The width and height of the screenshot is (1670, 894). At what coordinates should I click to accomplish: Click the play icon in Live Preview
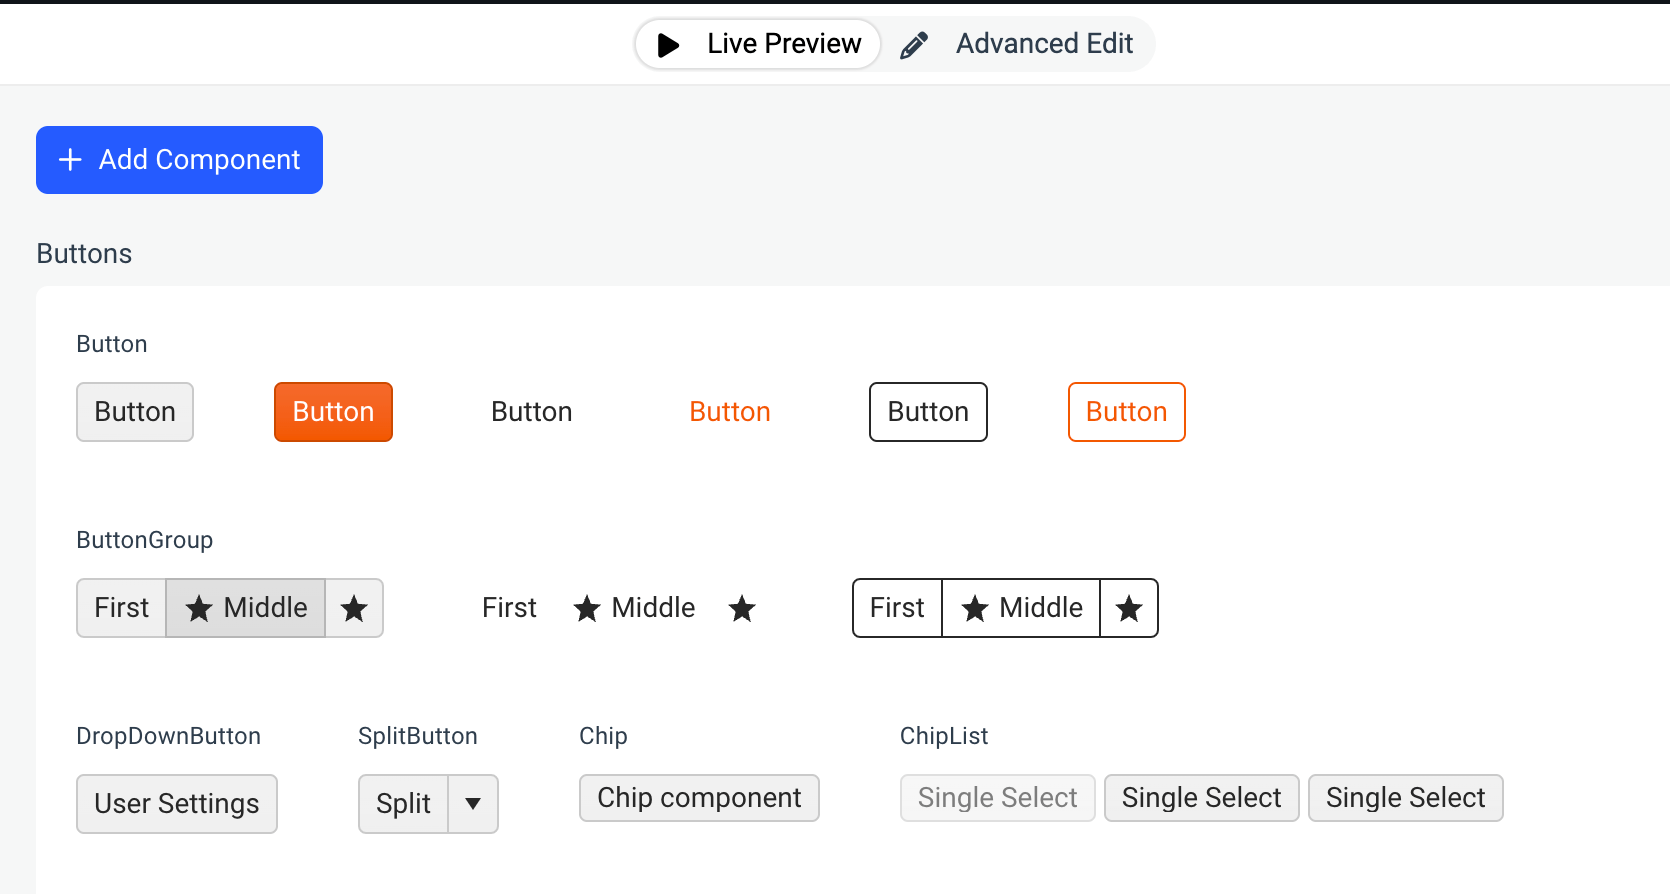pos(668,45)
